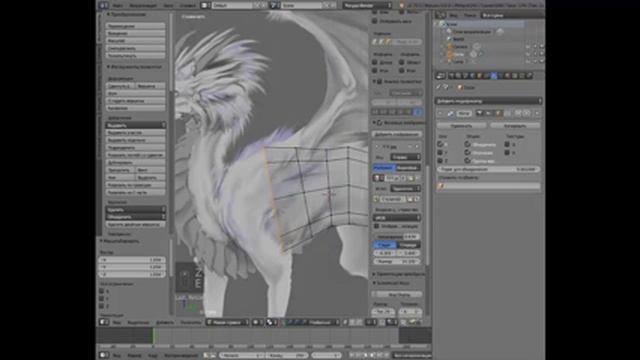Open the Extrude dropdown in the tool shelf

(136, 125)
